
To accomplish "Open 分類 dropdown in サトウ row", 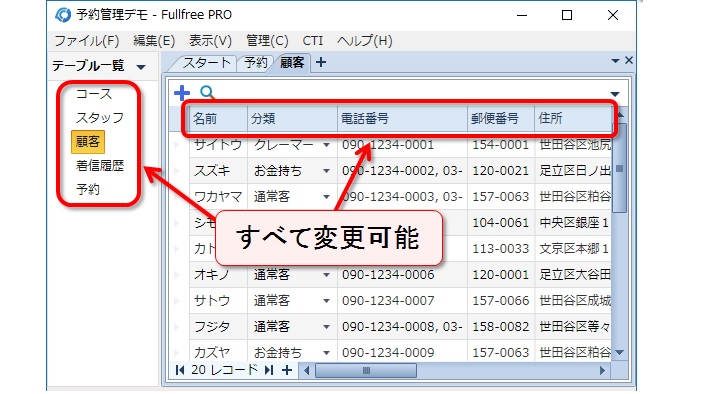I will click(x=326, y=301).
